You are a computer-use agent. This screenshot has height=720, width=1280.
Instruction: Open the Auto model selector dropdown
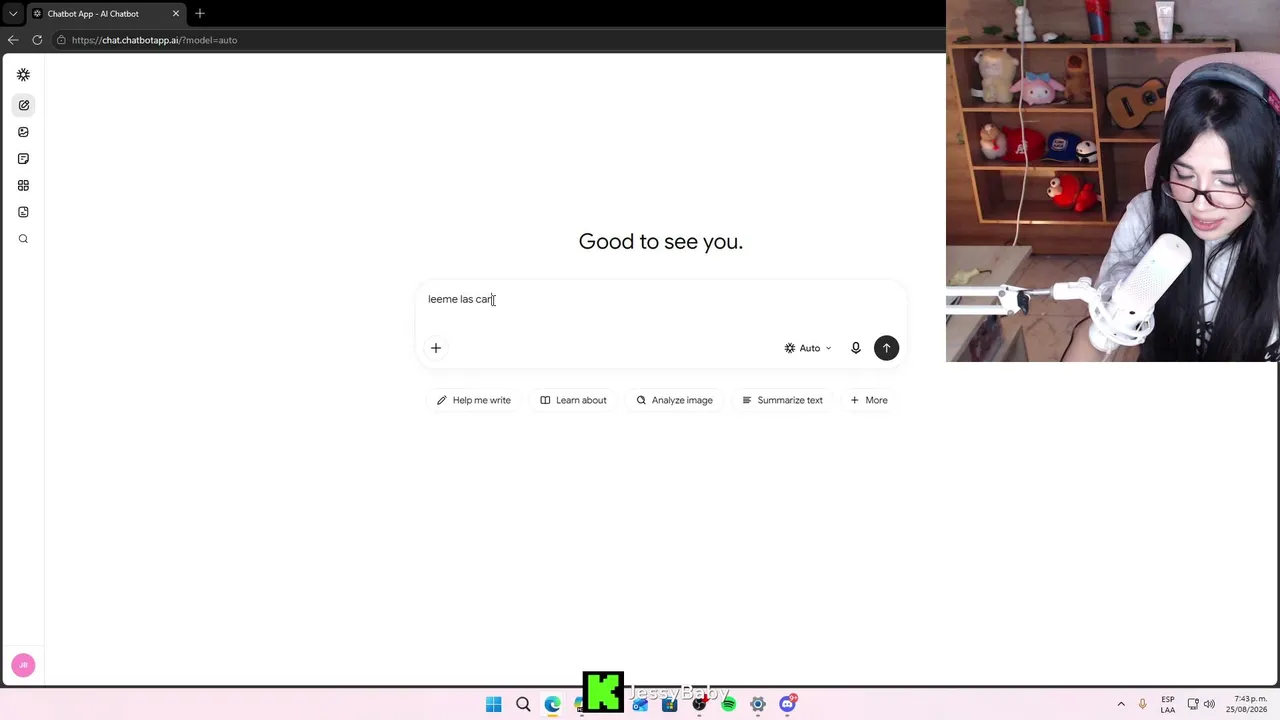pyautogui.click(x=808, y=348)
